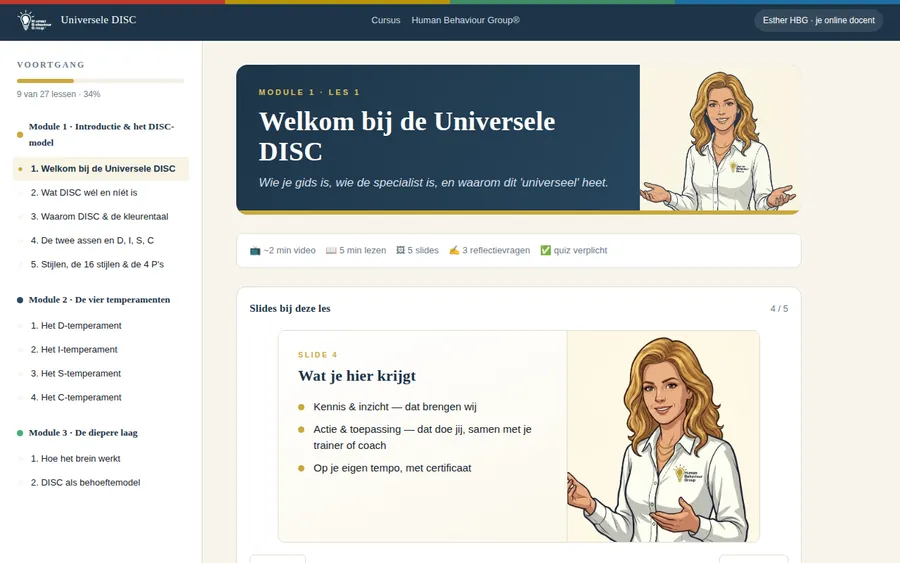Open the Universele DISC home title
The width and height of the screenshot is (900, 563).
point(98,20)
